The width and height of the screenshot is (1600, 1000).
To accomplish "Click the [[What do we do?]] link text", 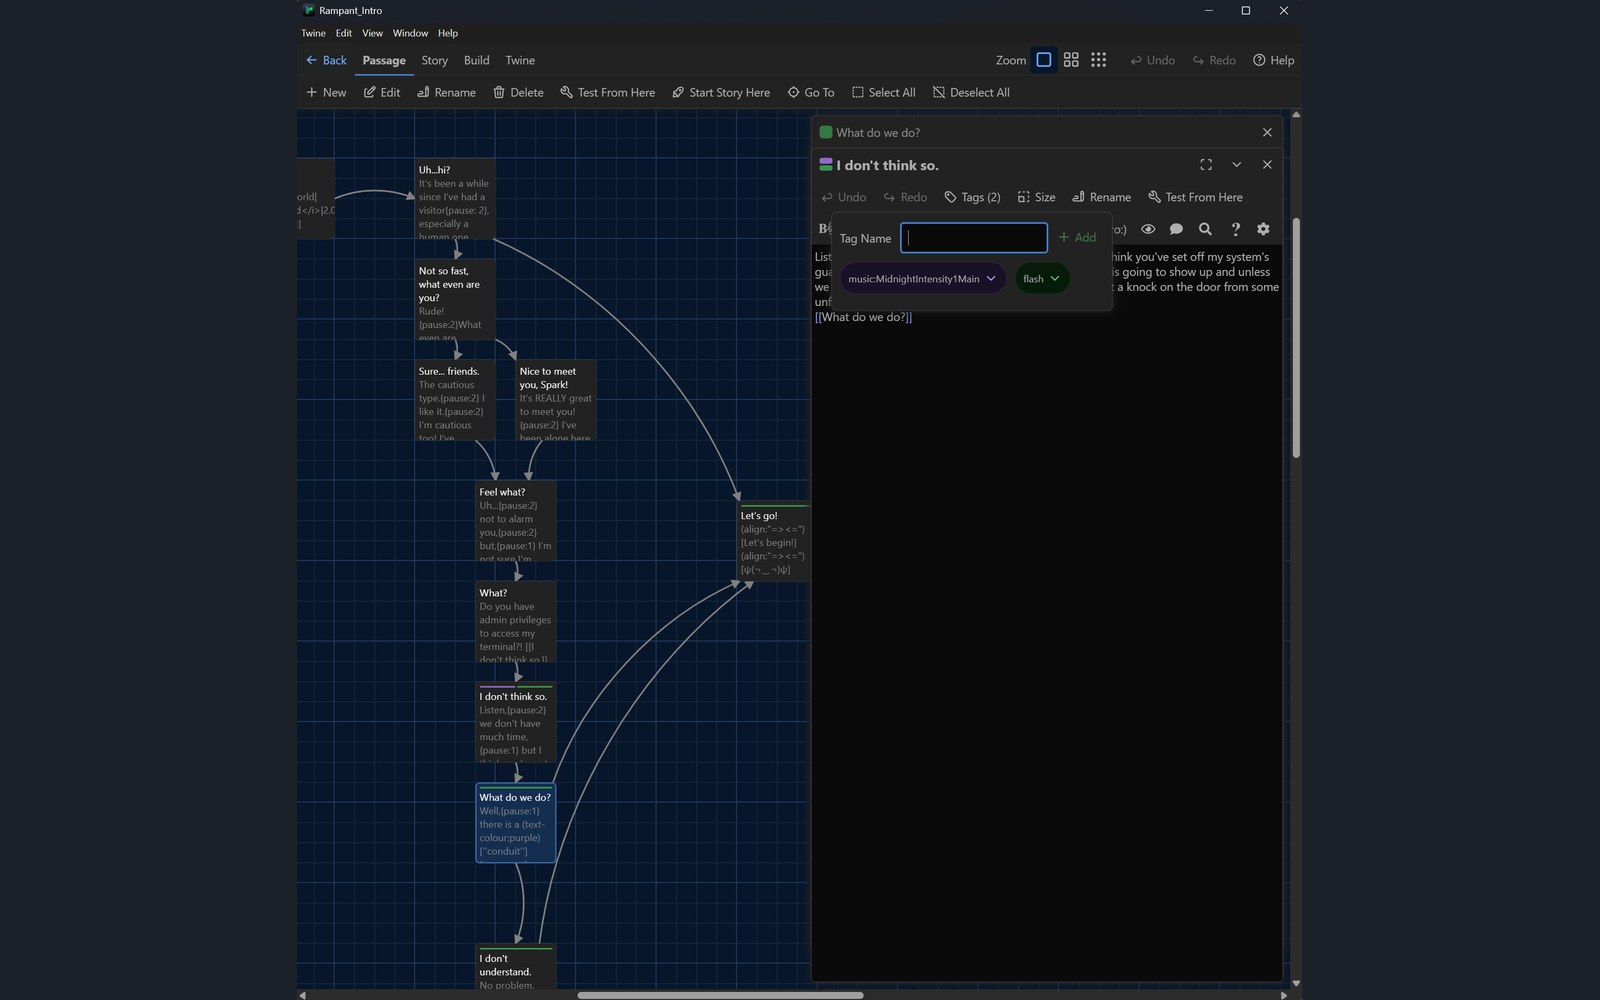I will pos(863,317).
